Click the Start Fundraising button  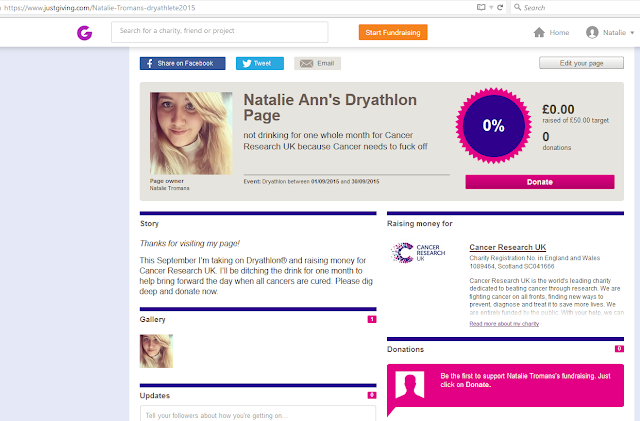pos(393,32)
